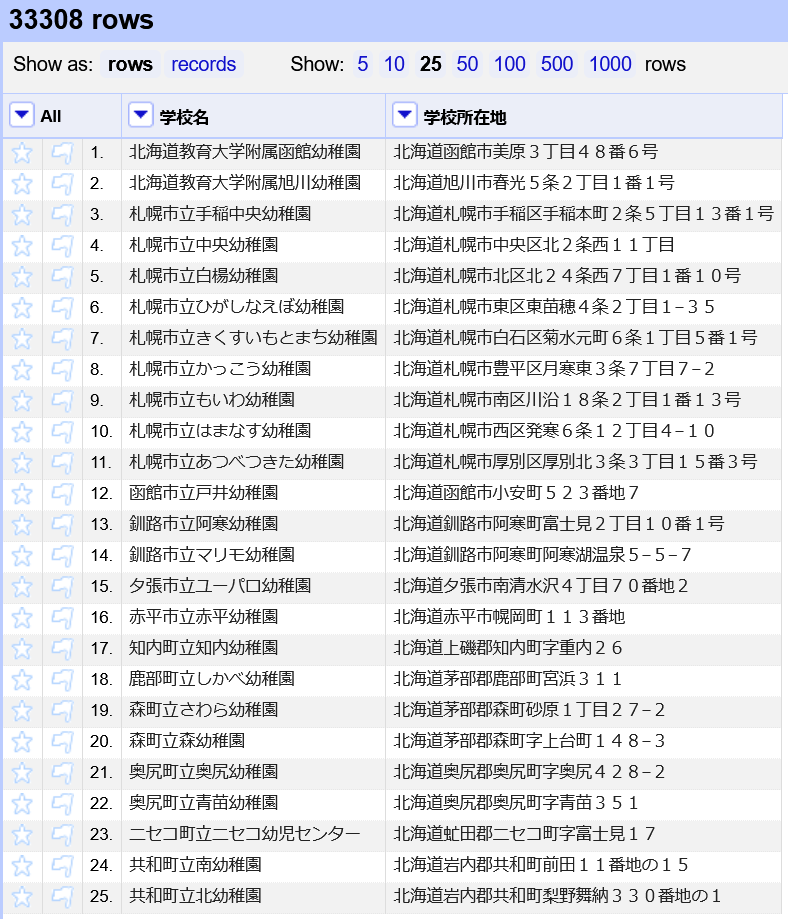Star row 13 釧路市立阿寒幼稚園
This screenshot has height=919, width=788.
tap(22, 526)
